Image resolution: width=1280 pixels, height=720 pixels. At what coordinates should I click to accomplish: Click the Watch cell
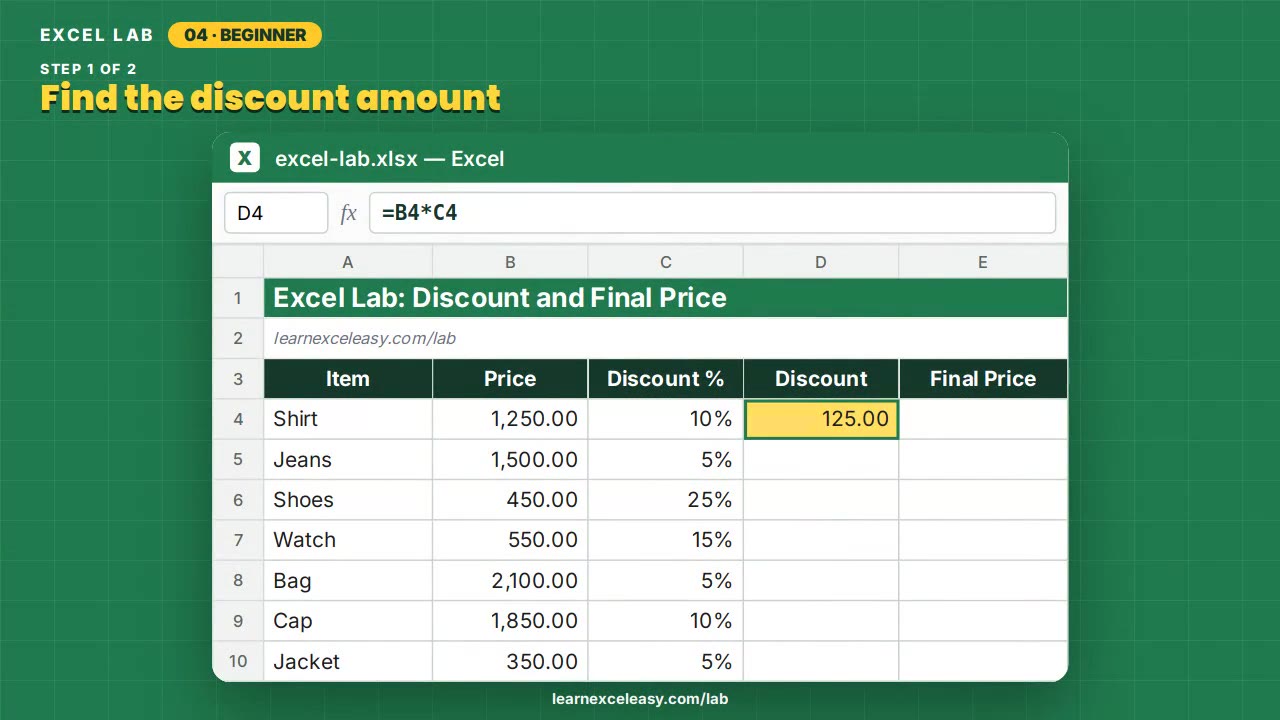pyautogui.click(x=348, y=540)
